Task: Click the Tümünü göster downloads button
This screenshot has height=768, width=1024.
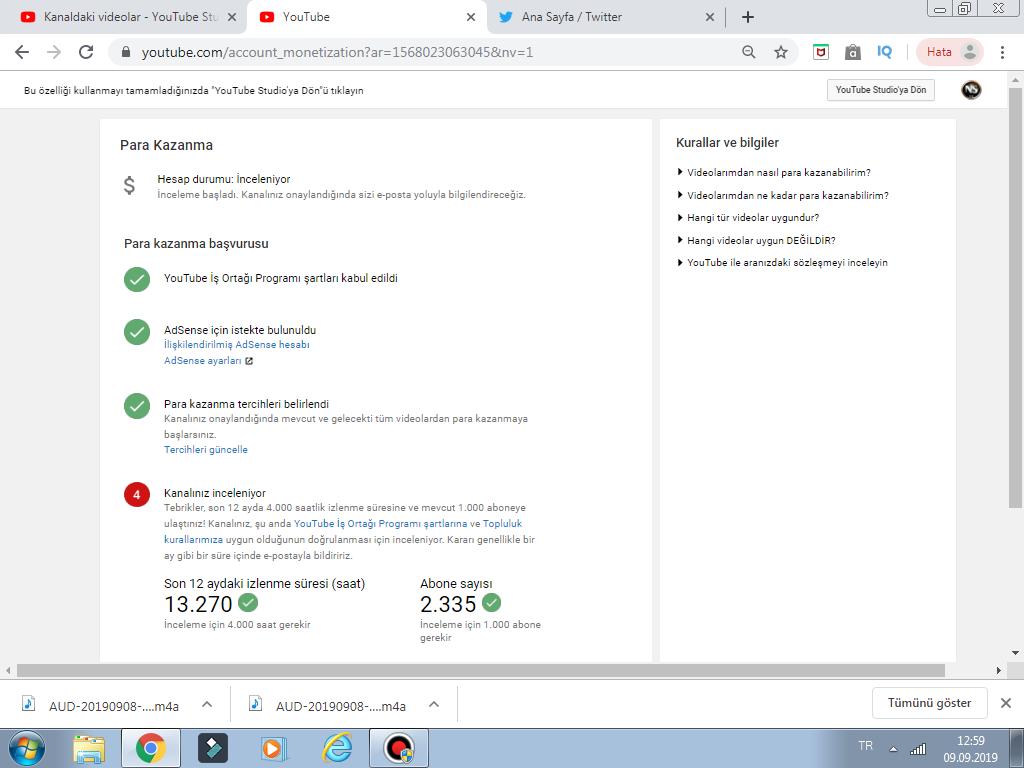Action: [x=929, y=703]
